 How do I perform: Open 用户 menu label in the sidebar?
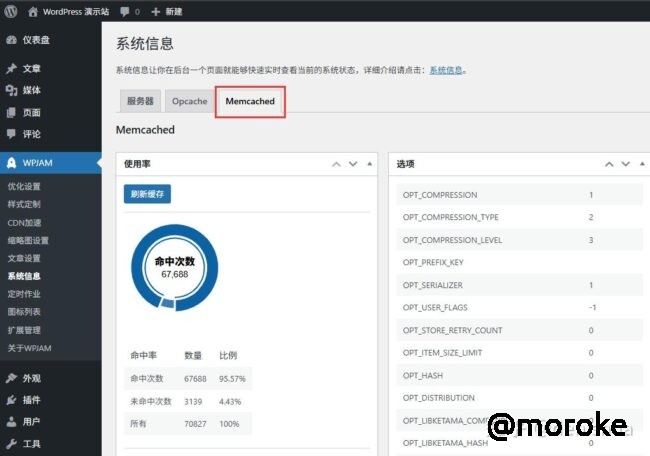click(x=32, y=422)
